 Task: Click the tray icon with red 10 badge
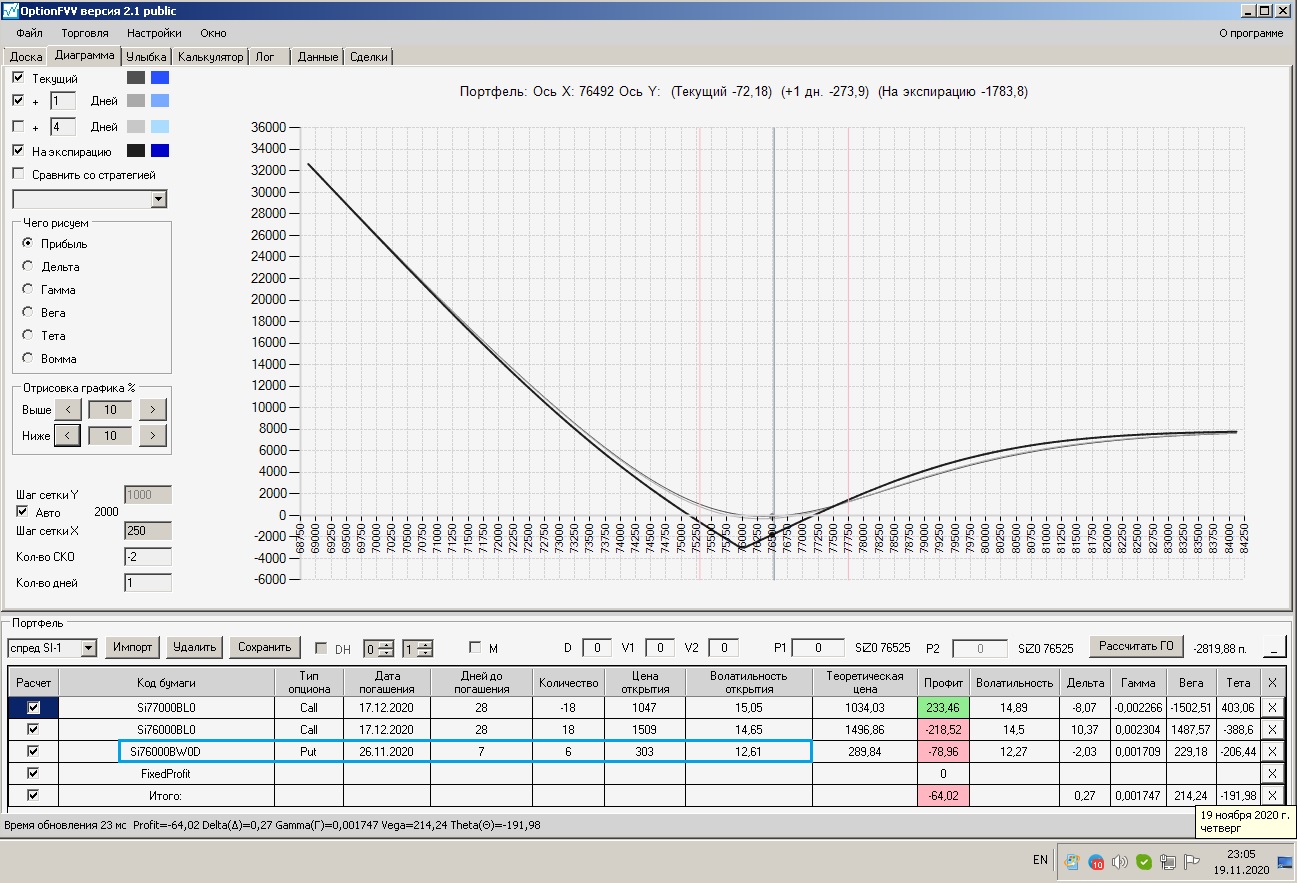(1096, 861)
